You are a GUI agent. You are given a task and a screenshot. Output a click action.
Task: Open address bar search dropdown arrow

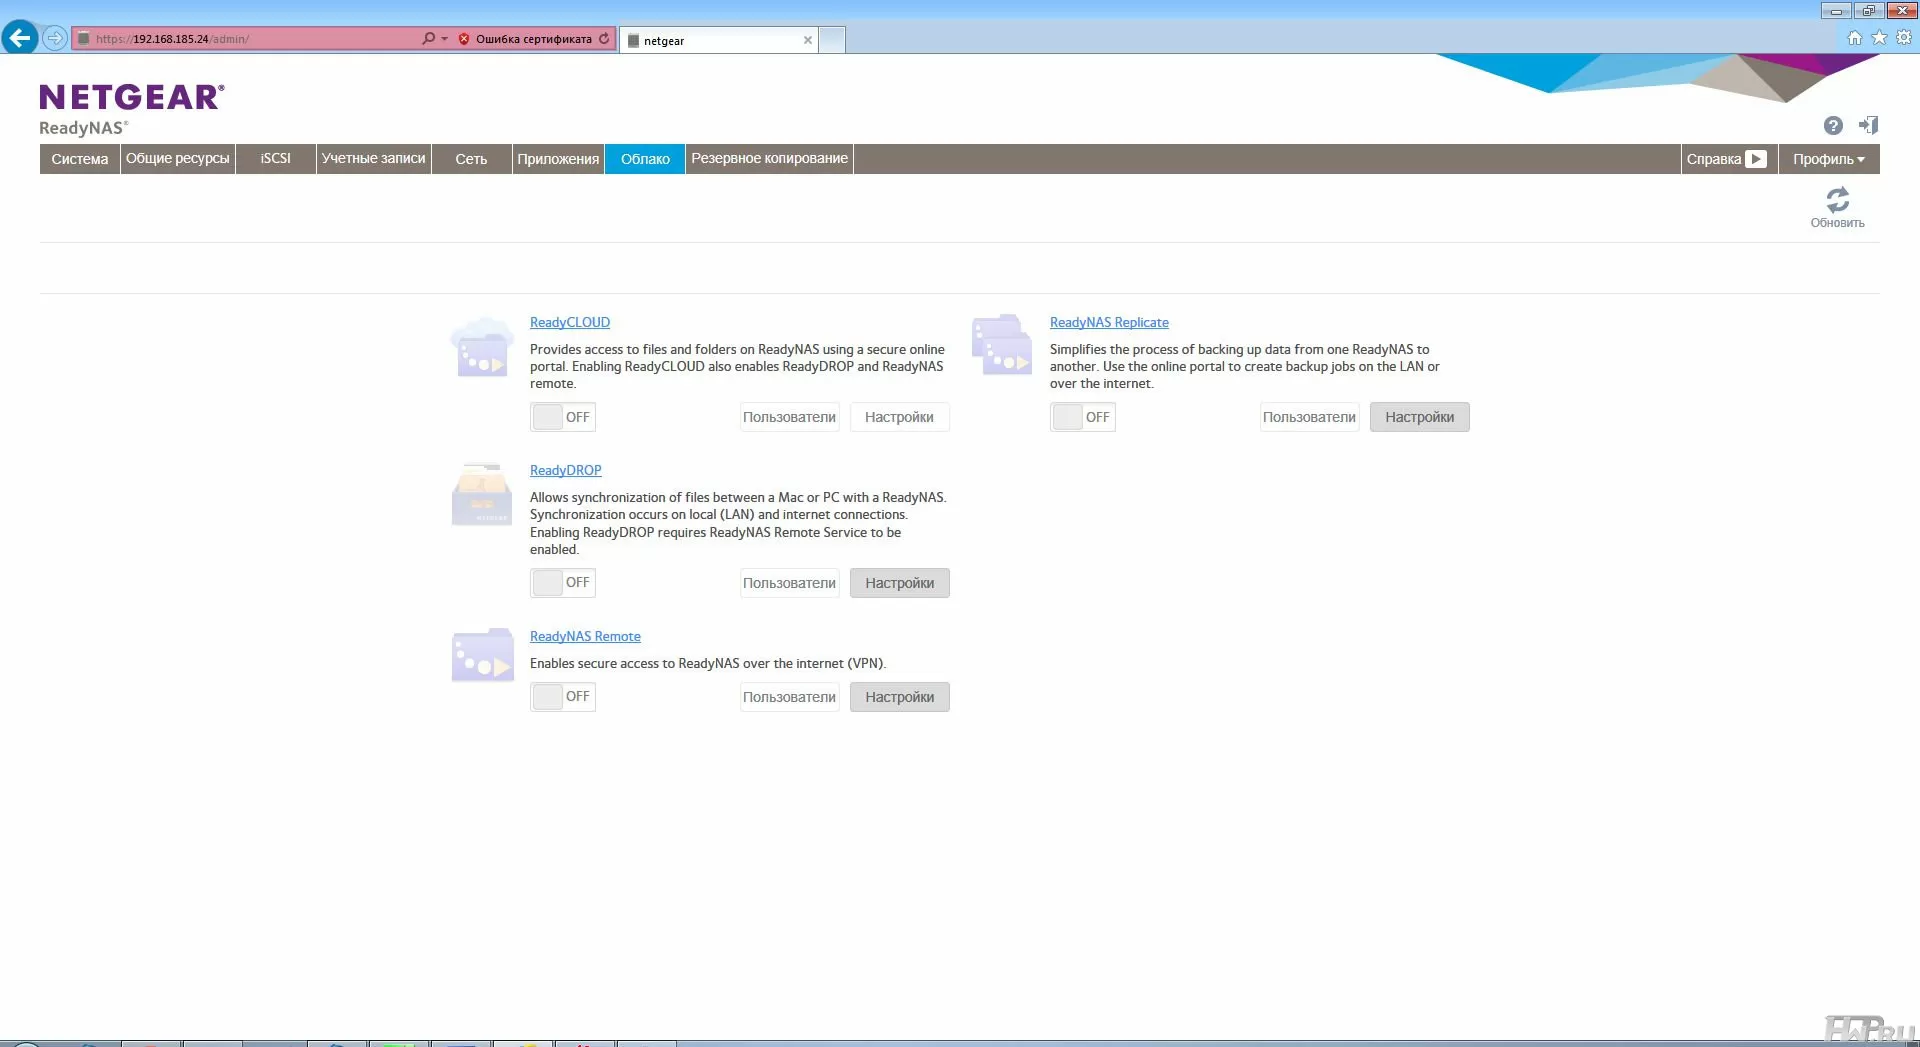(x=444, y=39)
